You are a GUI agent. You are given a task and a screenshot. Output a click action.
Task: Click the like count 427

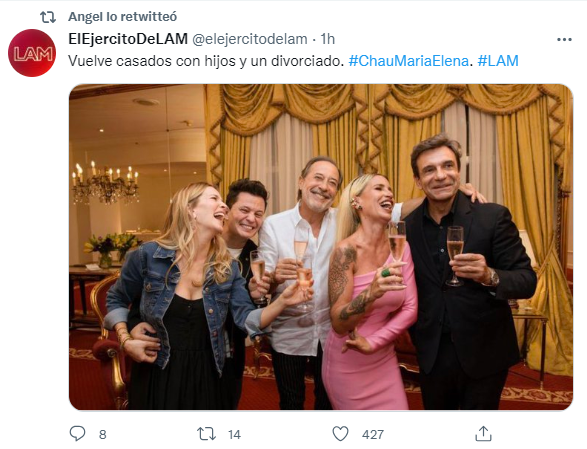point(373,434)
